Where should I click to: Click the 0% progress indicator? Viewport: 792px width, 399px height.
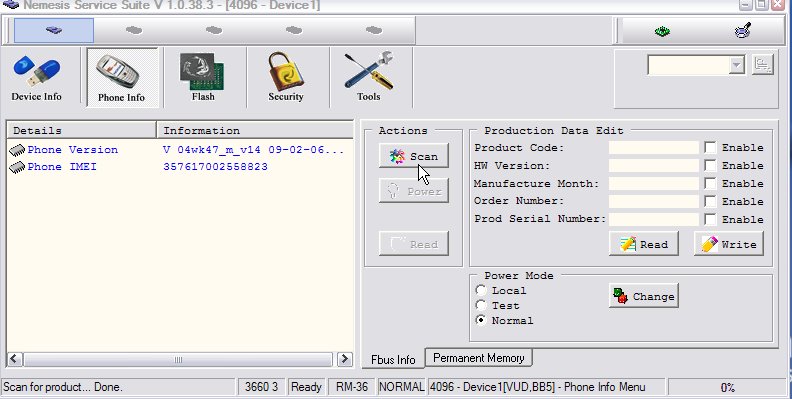click(x=727, y=387)
